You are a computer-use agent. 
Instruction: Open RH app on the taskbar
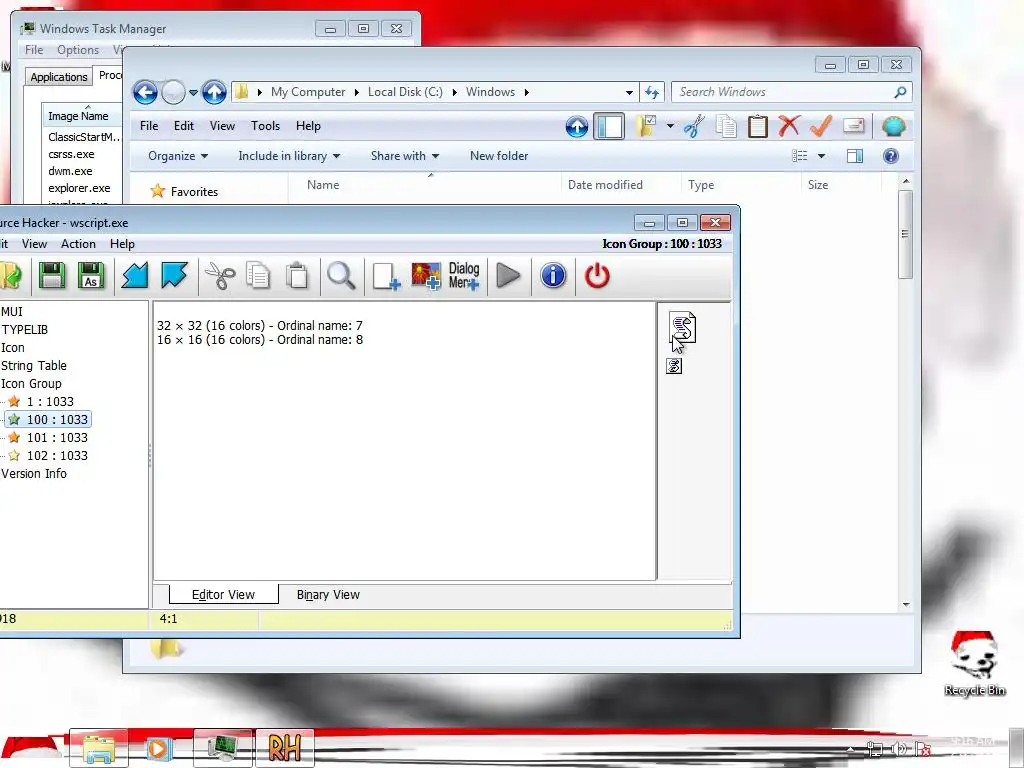pyautogui.click(x=285, y=747)
